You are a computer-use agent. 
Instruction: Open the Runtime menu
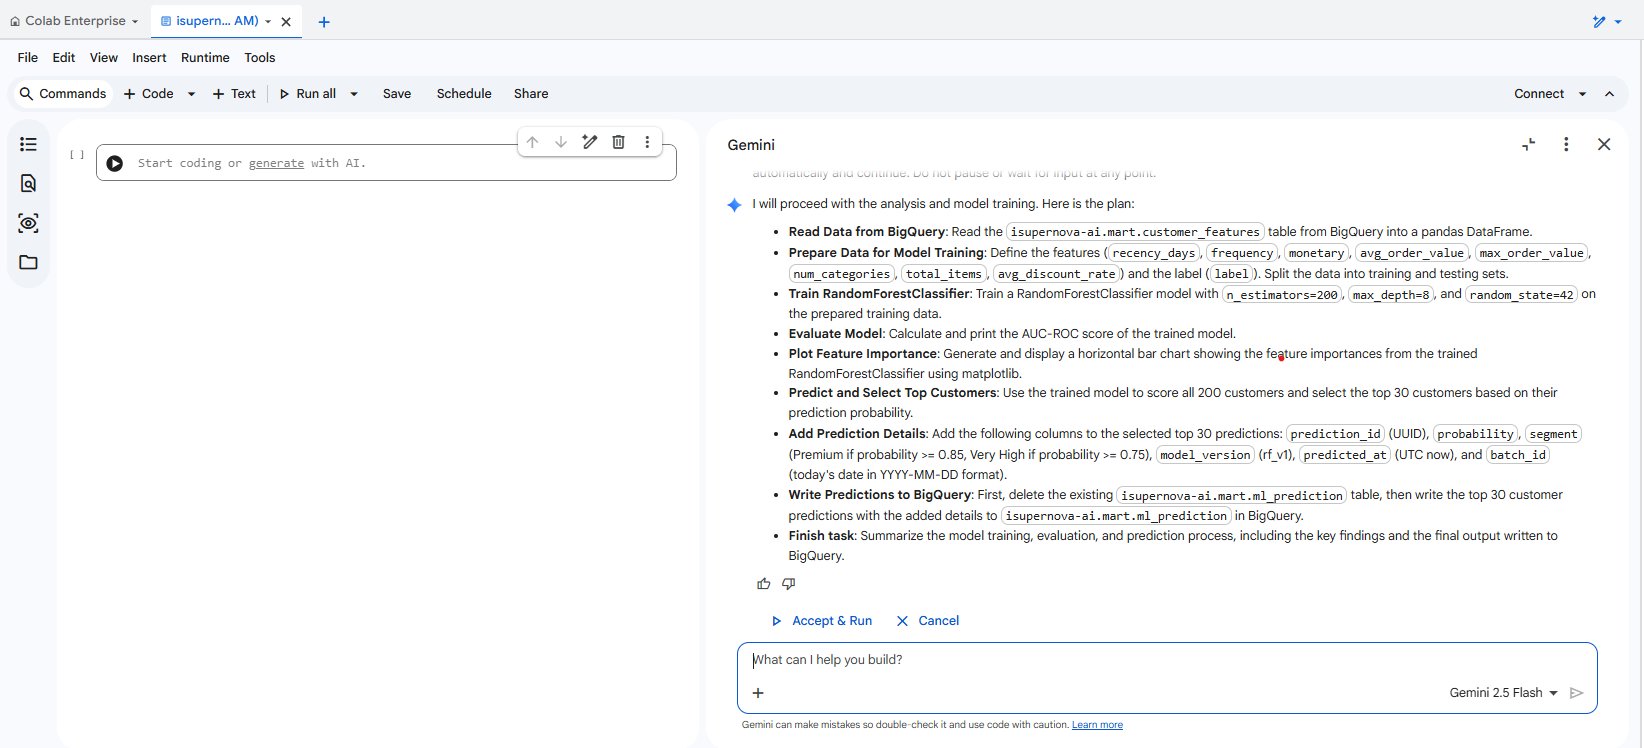(205, 58)
